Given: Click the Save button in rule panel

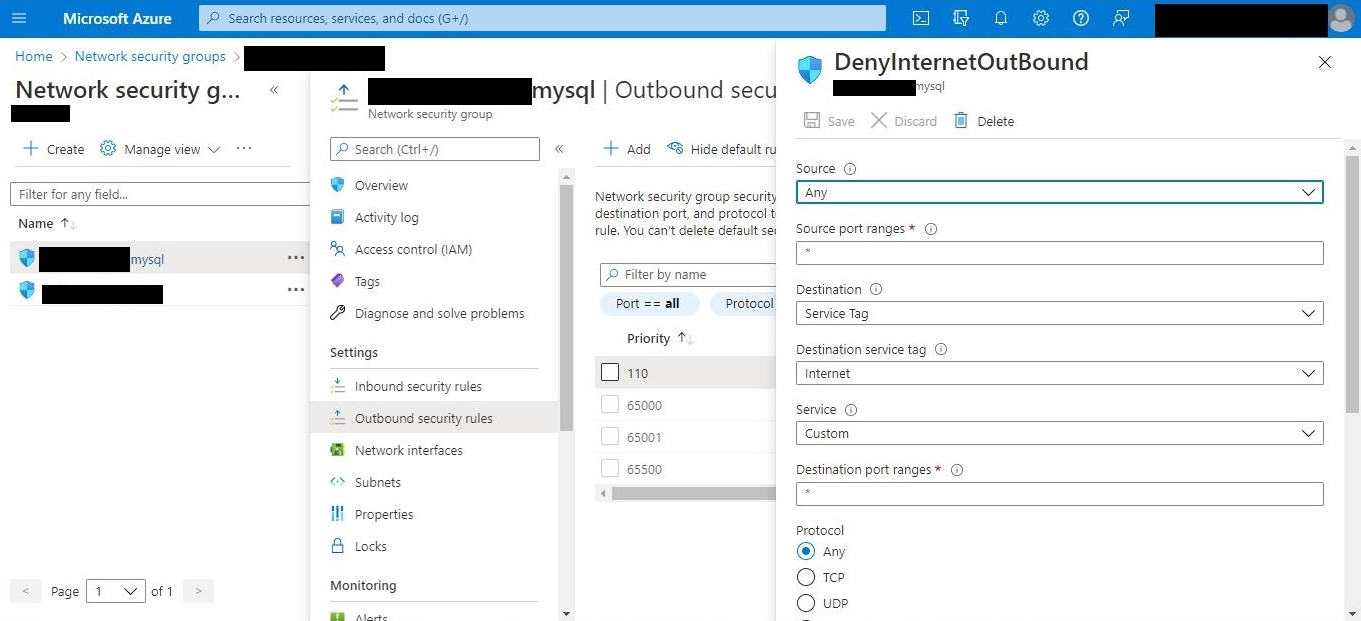Looking at the screenshot, I should [829, 121].
